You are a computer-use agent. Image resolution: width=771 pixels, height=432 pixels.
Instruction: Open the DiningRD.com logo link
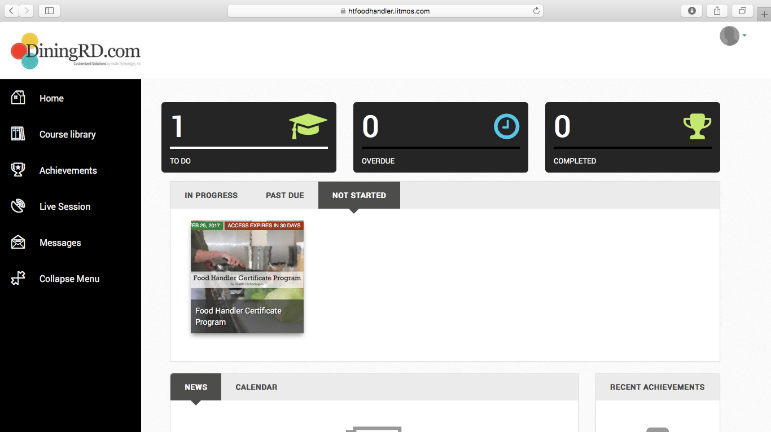pyautogui.click(x=76, y=51)
